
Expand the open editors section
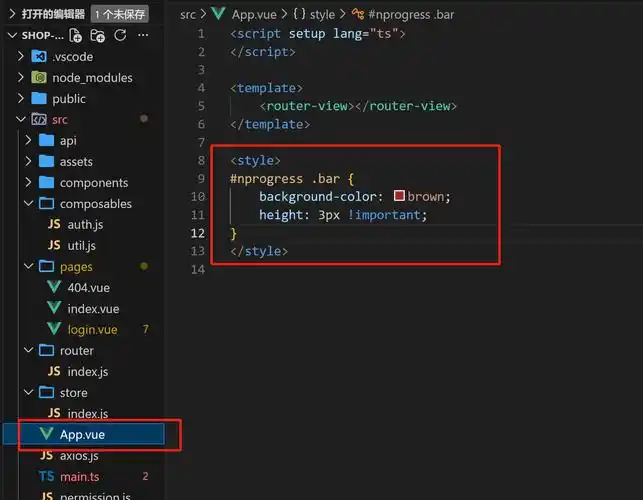(12, 14)
